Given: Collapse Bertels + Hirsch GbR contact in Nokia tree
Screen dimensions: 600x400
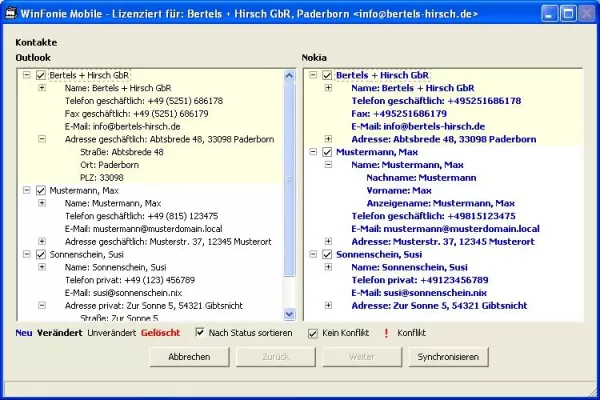Looking at the screenshot, I should click(311, 75).
